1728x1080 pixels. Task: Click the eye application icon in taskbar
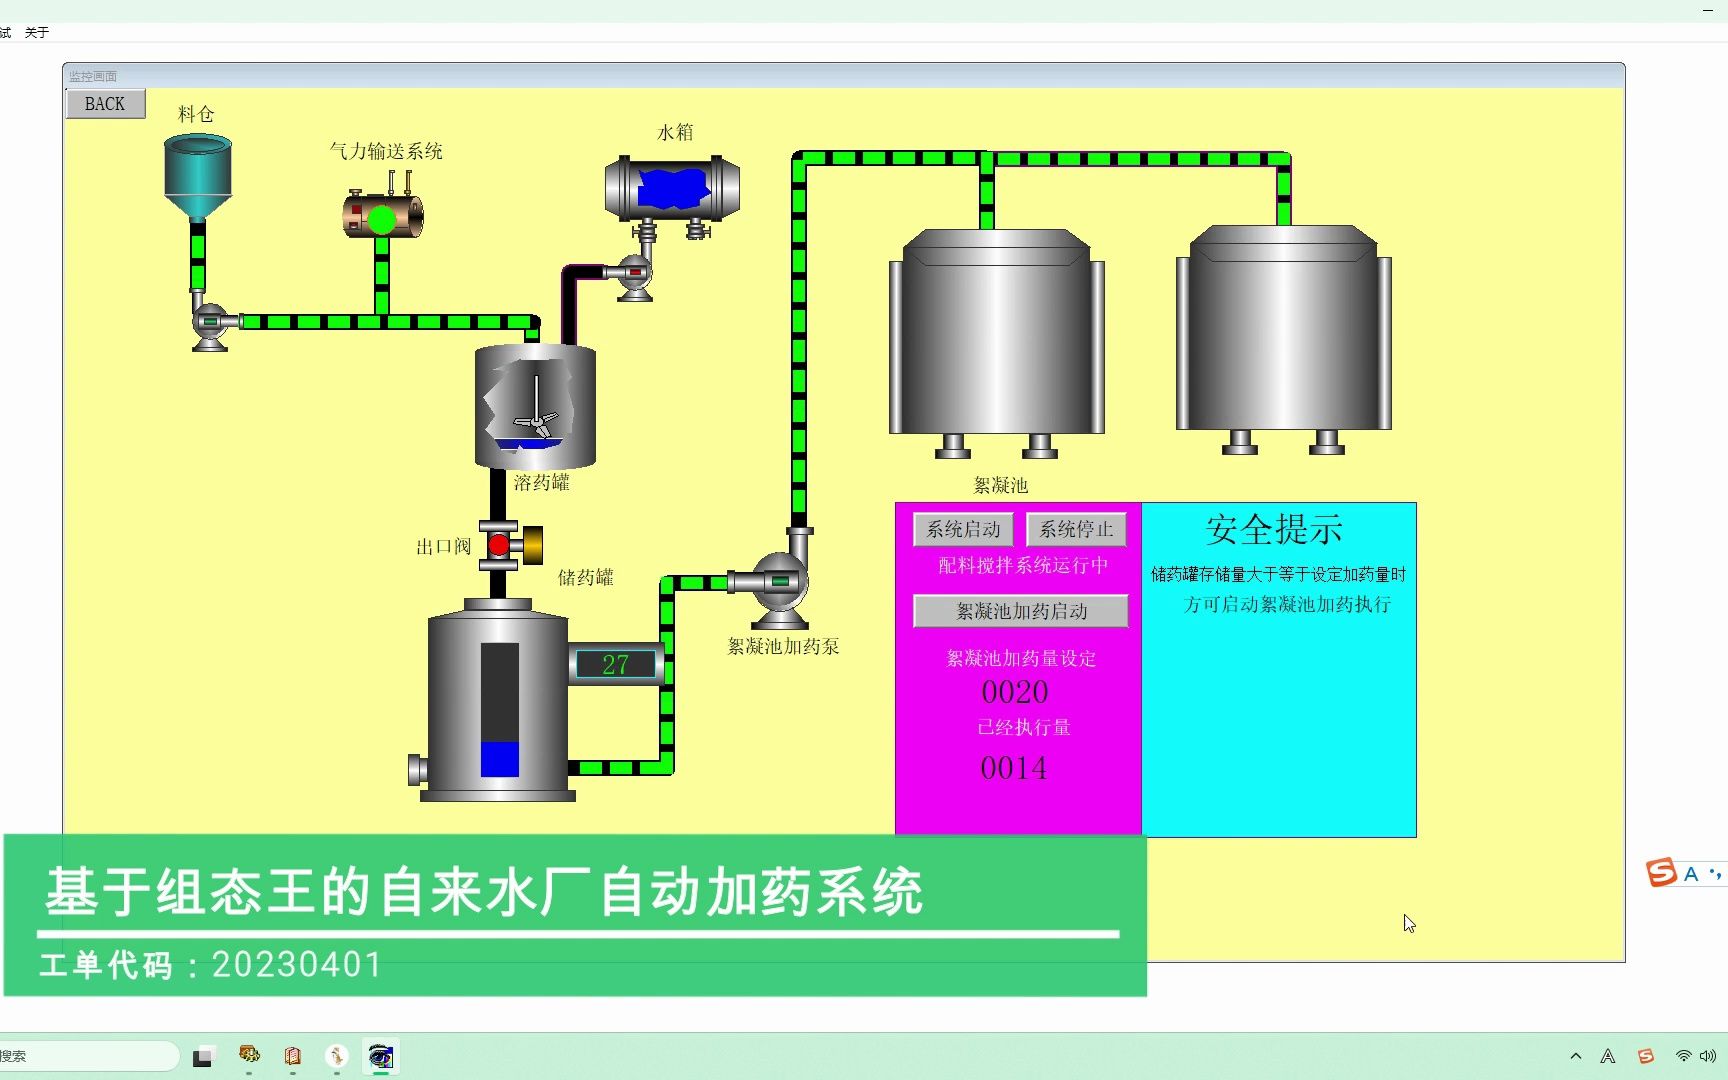click(380, 1056)
